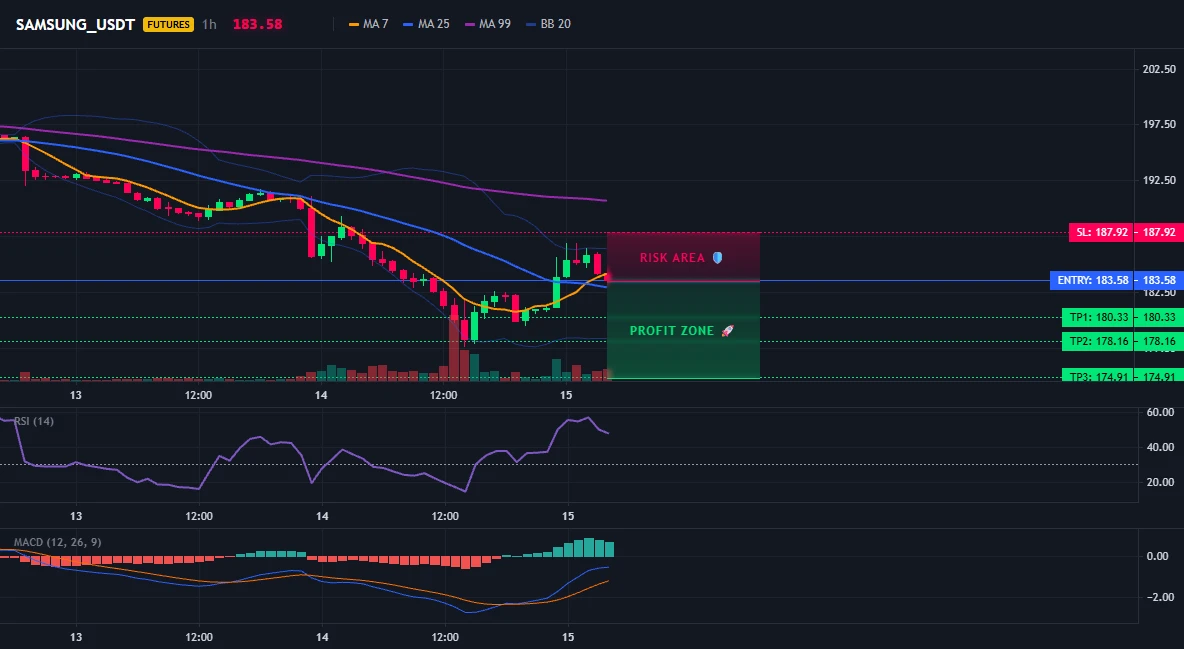Screen dimensions: 1184x649
Task: Click the TP3: 174.91 target label
Action: click(1099, 376)
